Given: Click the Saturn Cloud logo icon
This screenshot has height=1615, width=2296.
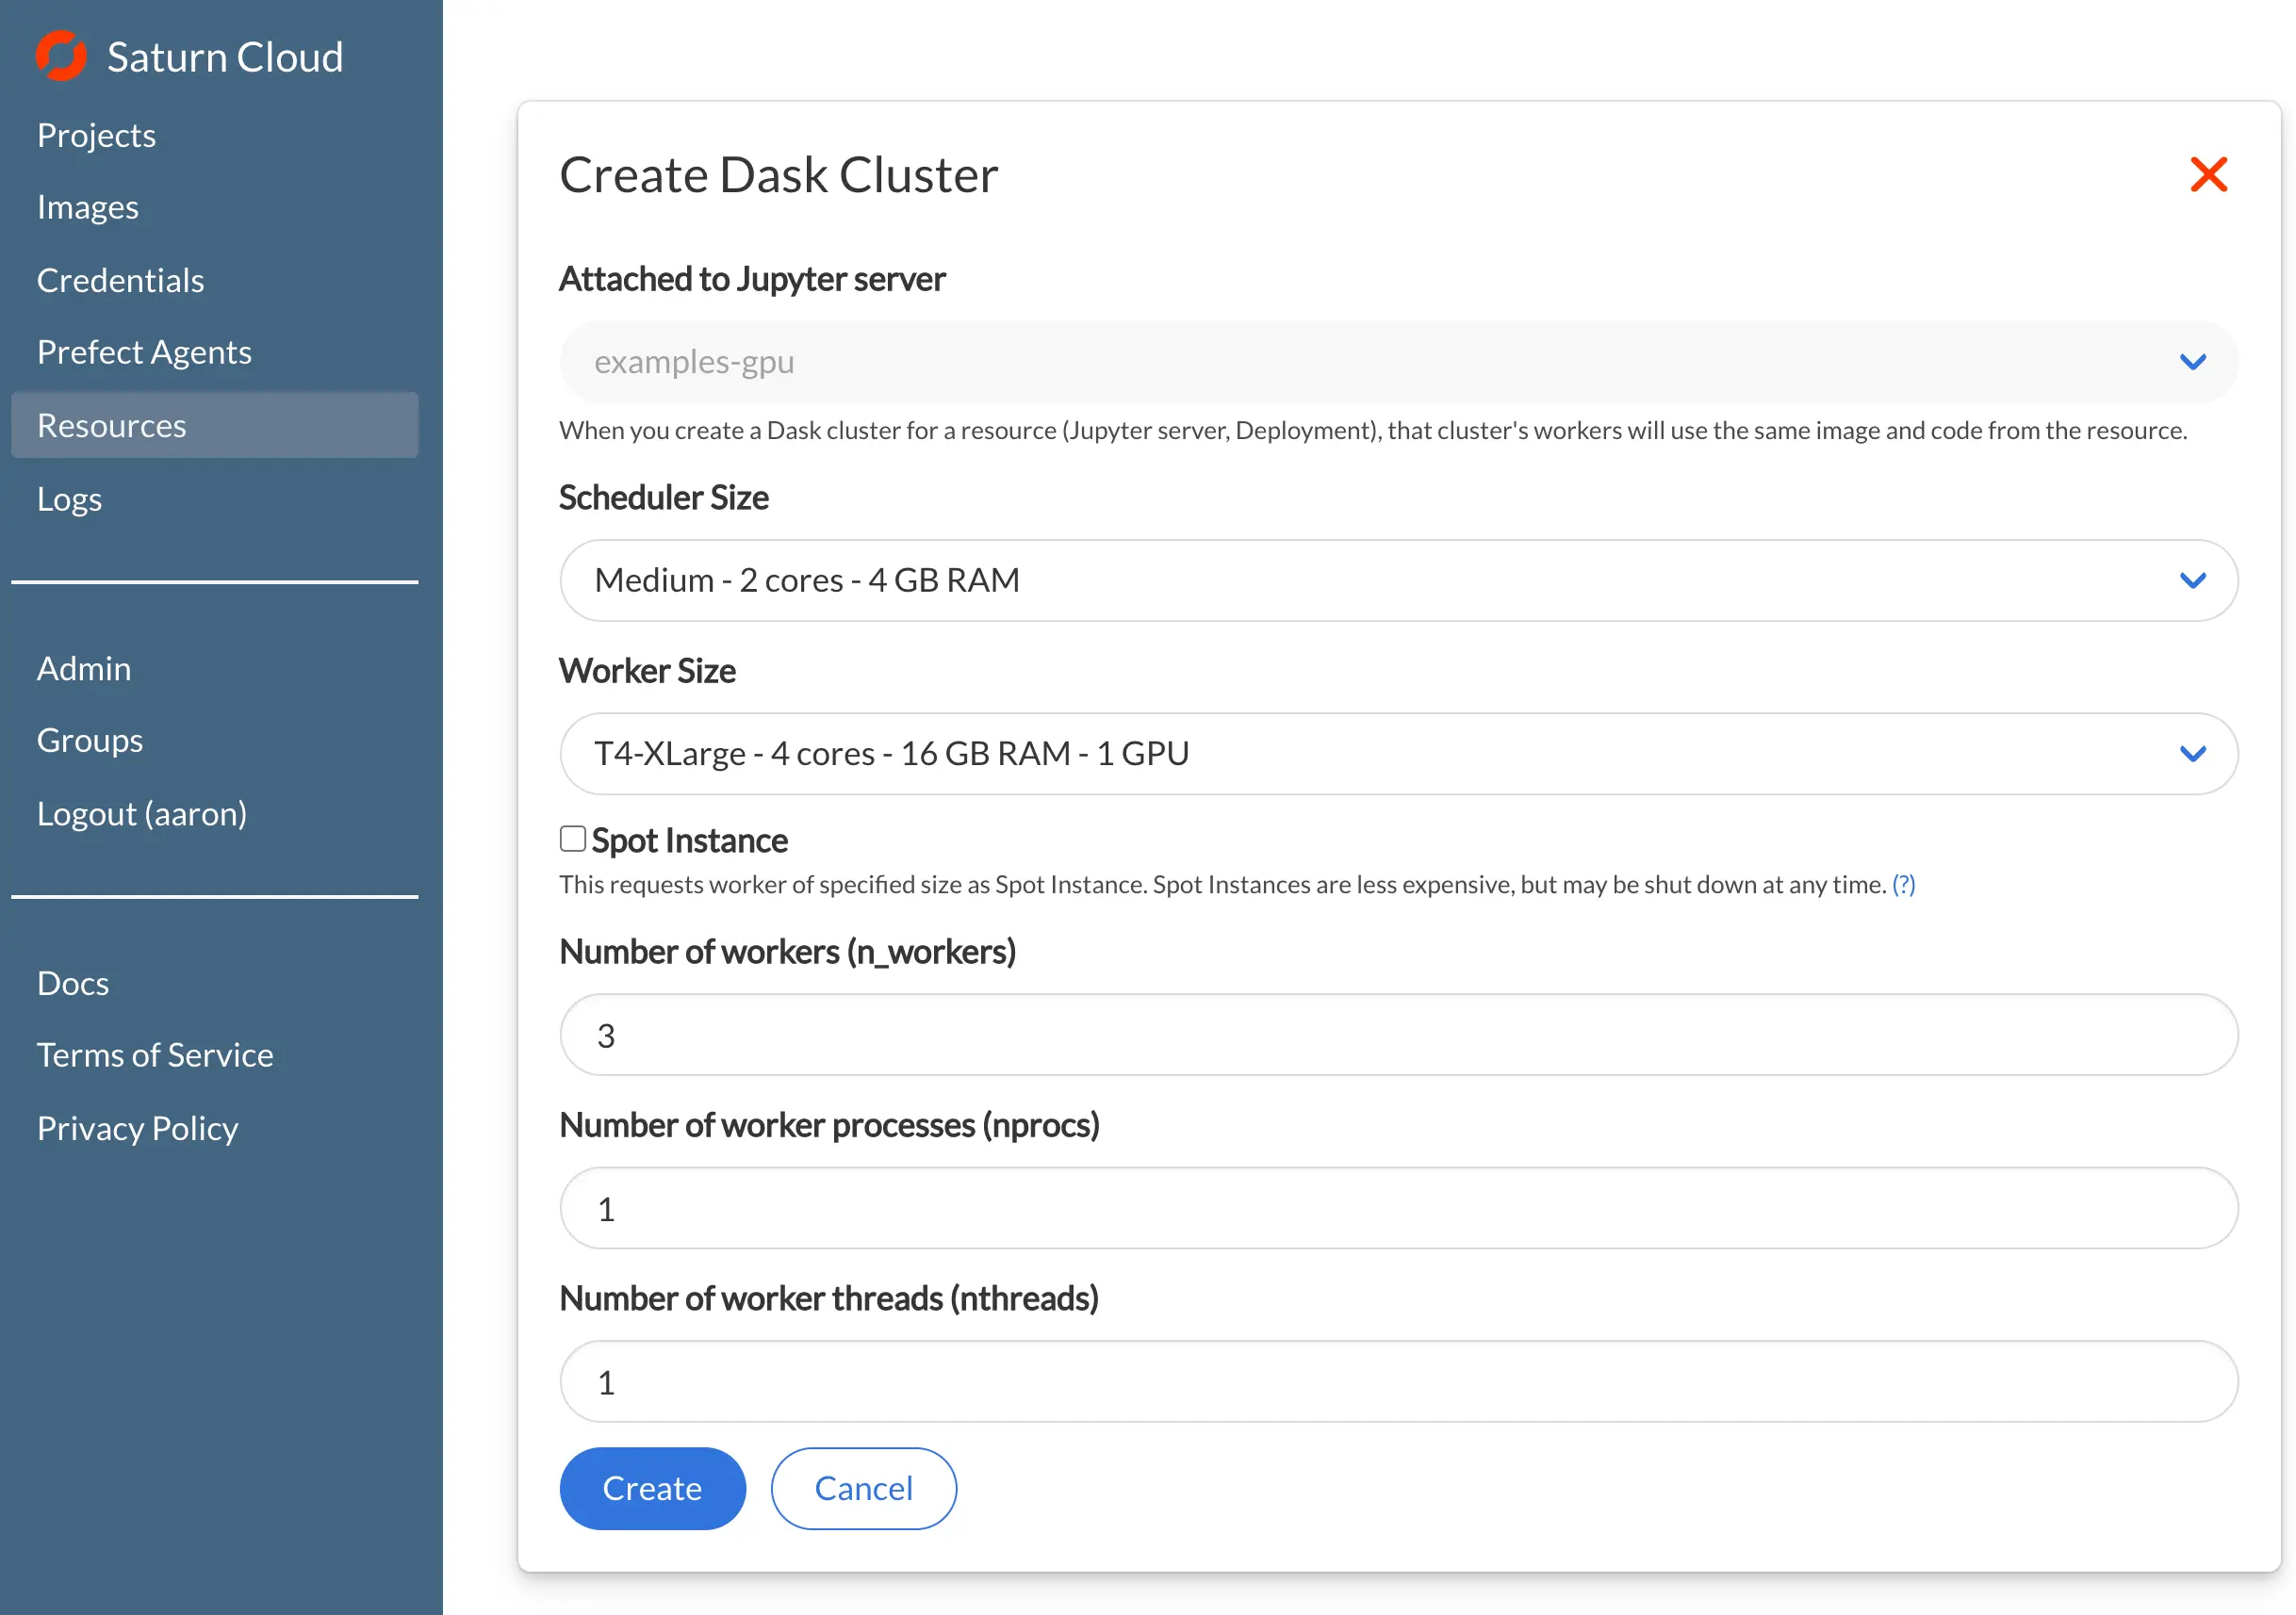Looking at the screenshot, I should (61, 56).
